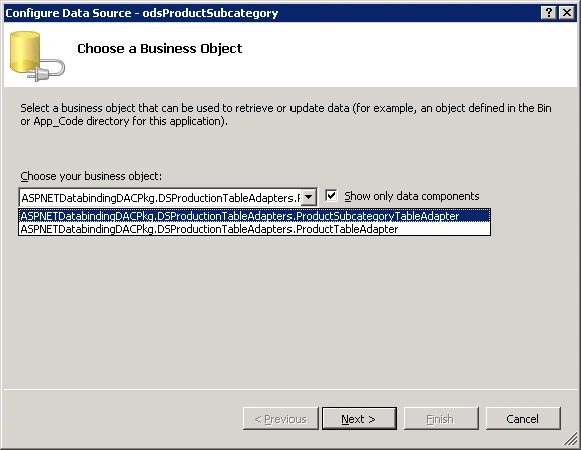Select ProductSubcategoryTableAdapter from the list
This screenshot has width=581, height=450.
pyautogui.click(x=255, y=216)
